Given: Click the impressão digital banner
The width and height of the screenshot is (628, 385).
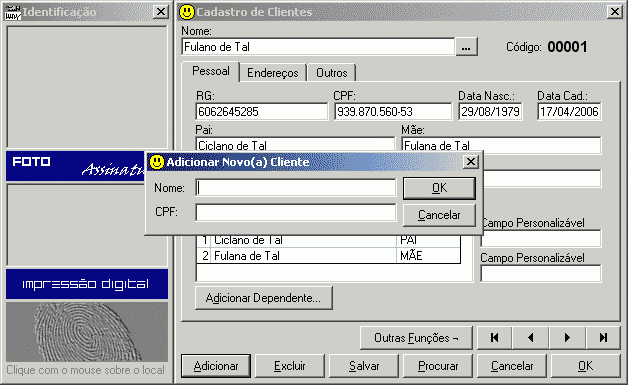Looking at the screenshot, I should (87, 284).
